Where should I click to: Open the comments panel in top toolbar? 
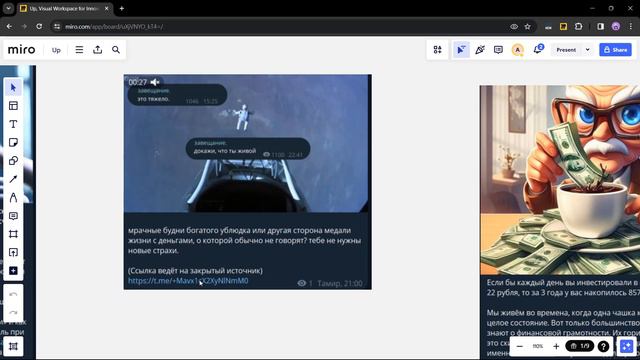(498, 50)
